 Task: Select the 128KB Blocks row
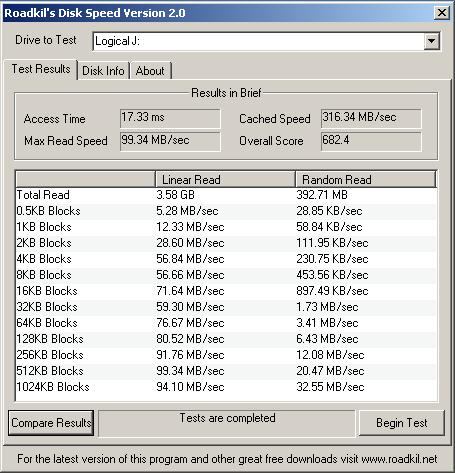click(x=226, y=339)
